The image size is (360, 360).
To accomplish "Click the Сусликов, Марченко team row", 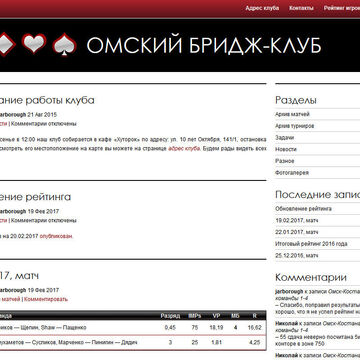I will (133, 342).
